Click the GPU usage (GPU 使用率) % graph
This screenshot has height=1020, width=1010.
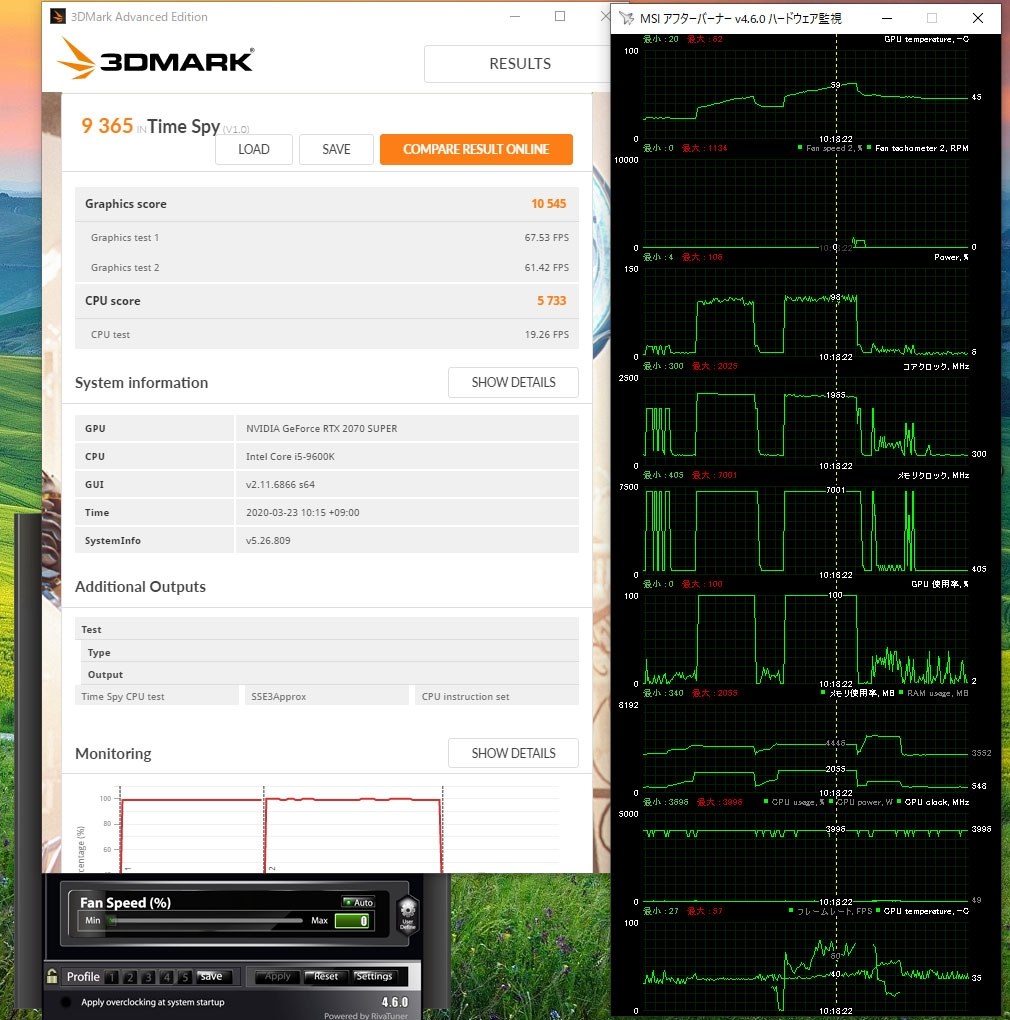[x=806, y=639]
